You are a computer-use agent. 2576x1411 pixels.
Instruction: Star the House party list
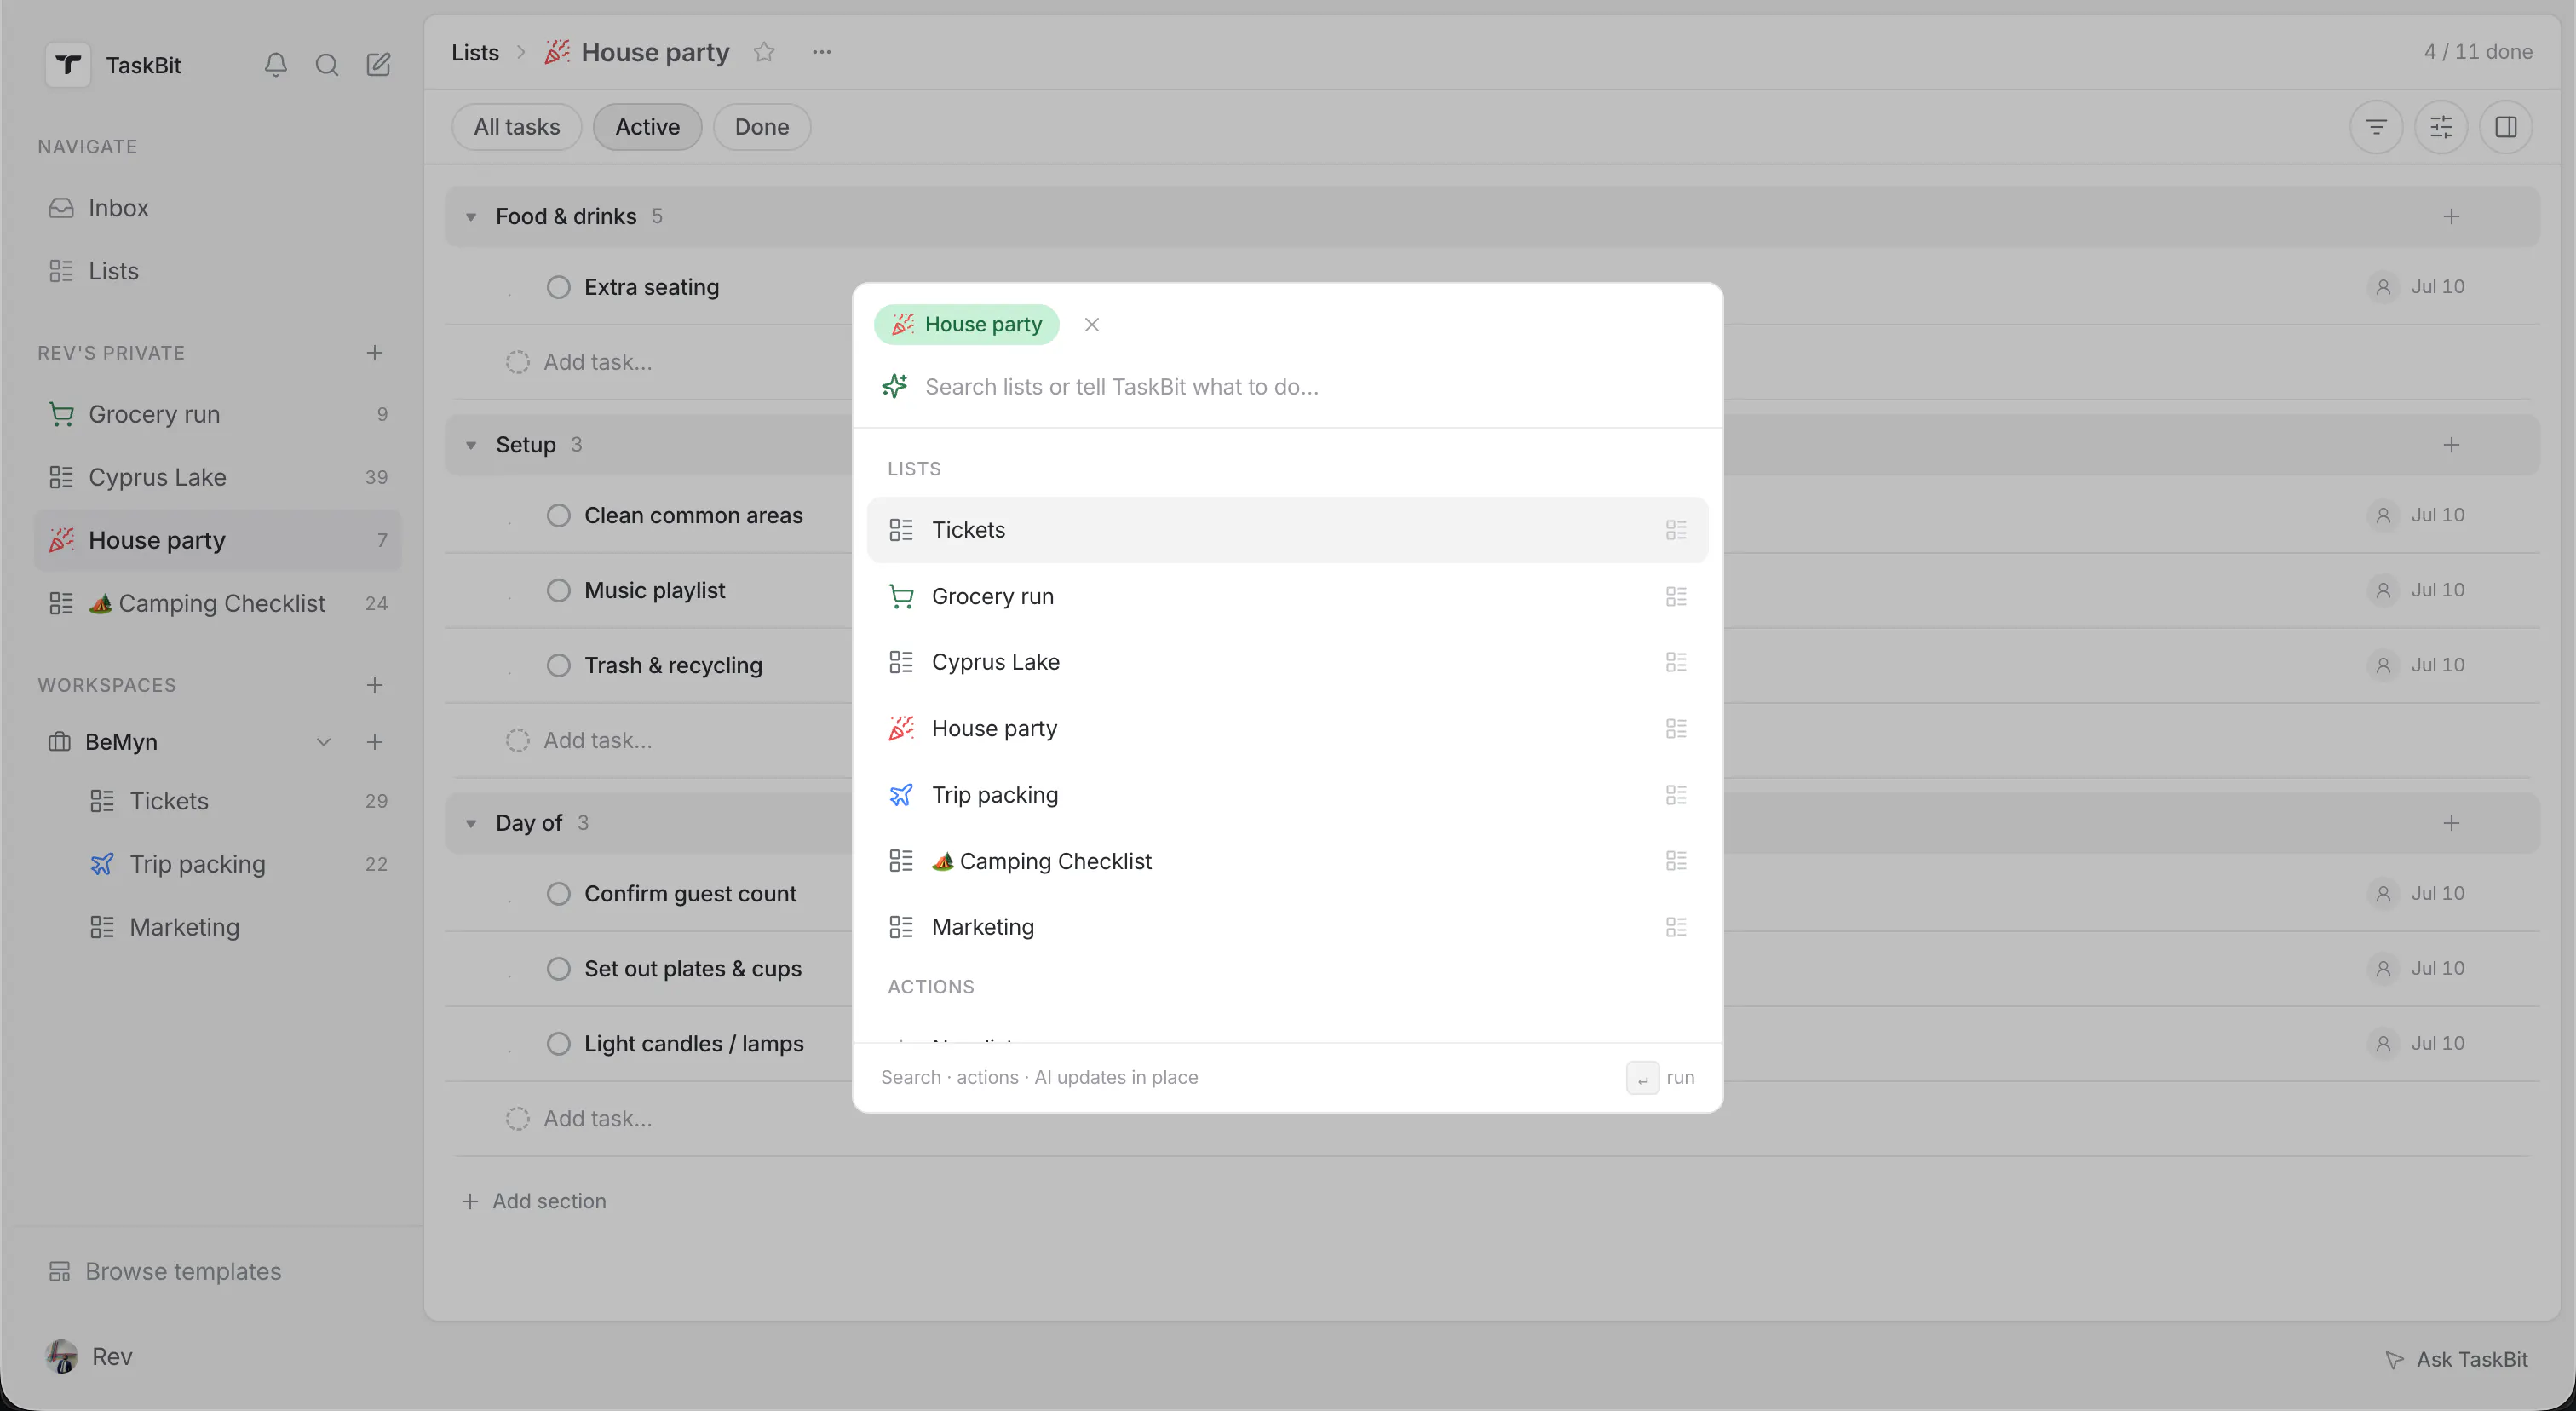764,52
